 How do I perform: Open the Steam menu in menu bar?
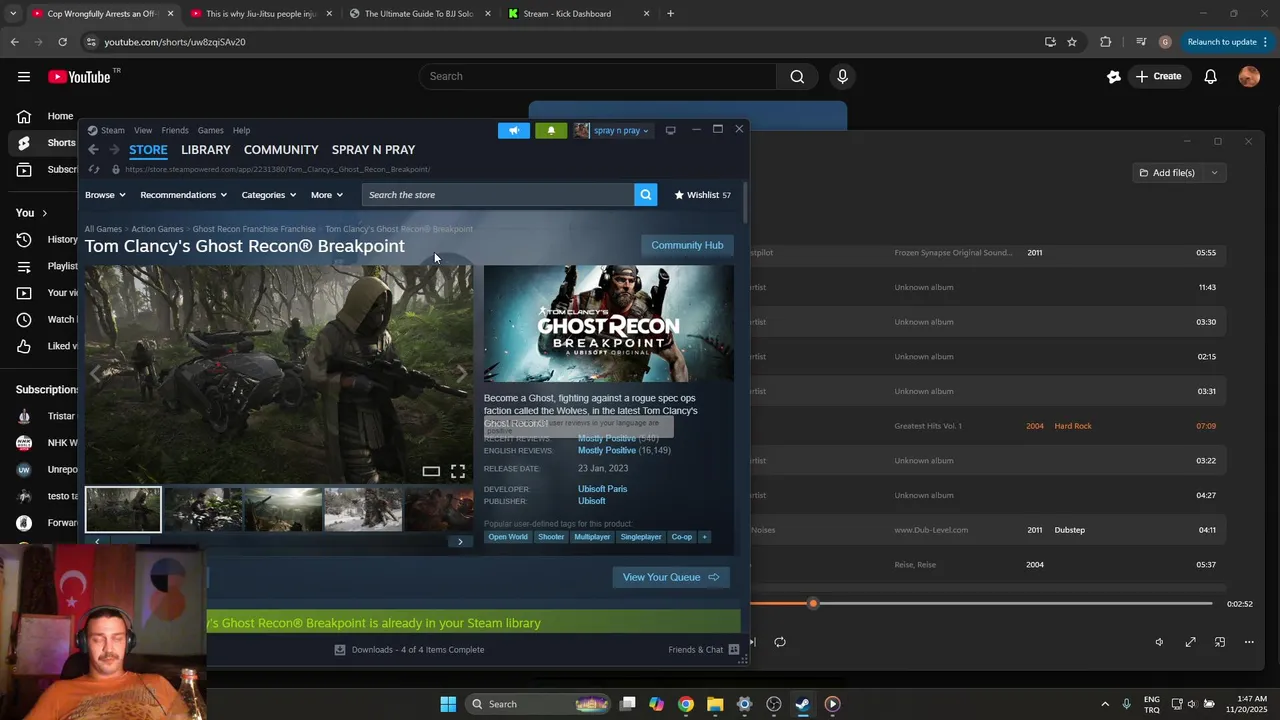pos(112,130)
